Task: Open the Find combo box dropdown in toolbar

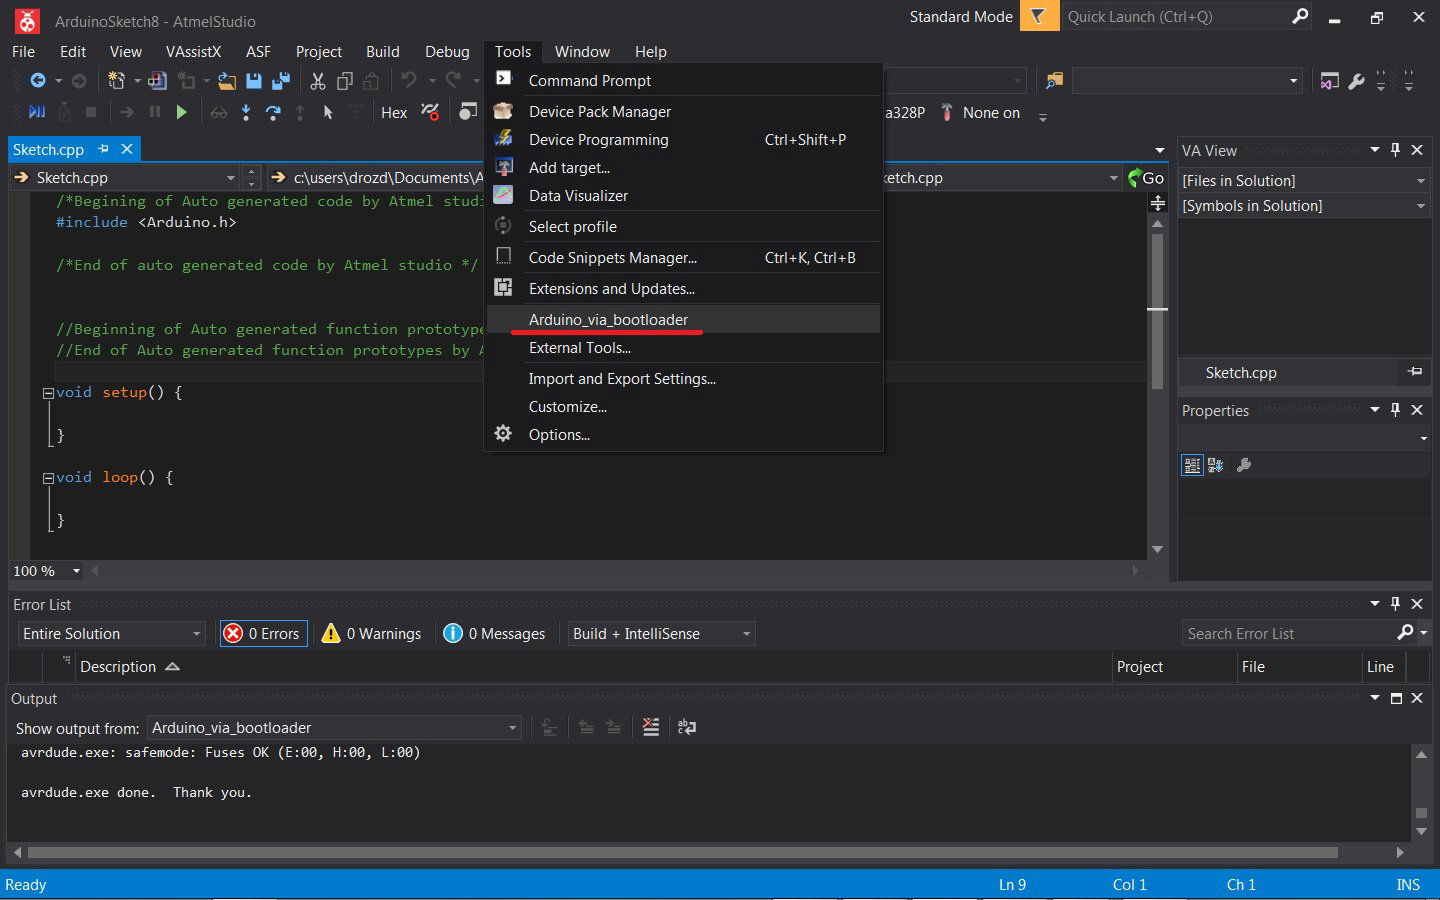Action: [1293, 81]
